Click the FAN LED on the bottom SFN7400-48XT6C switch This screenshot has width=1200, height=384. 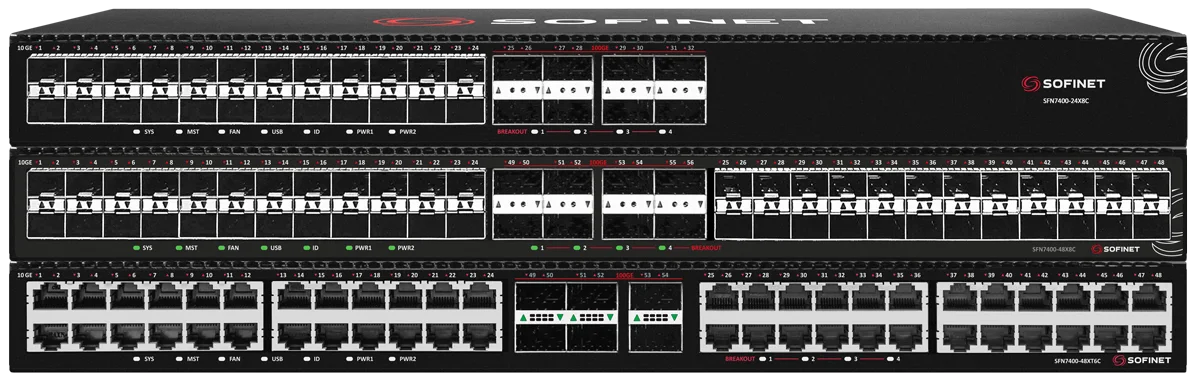click(x=221, y=358)
